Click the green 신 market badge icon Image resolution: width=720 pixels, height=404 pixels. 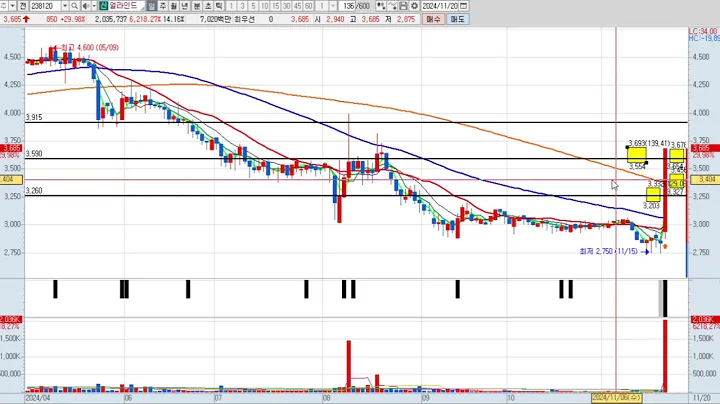click(103, 6)
